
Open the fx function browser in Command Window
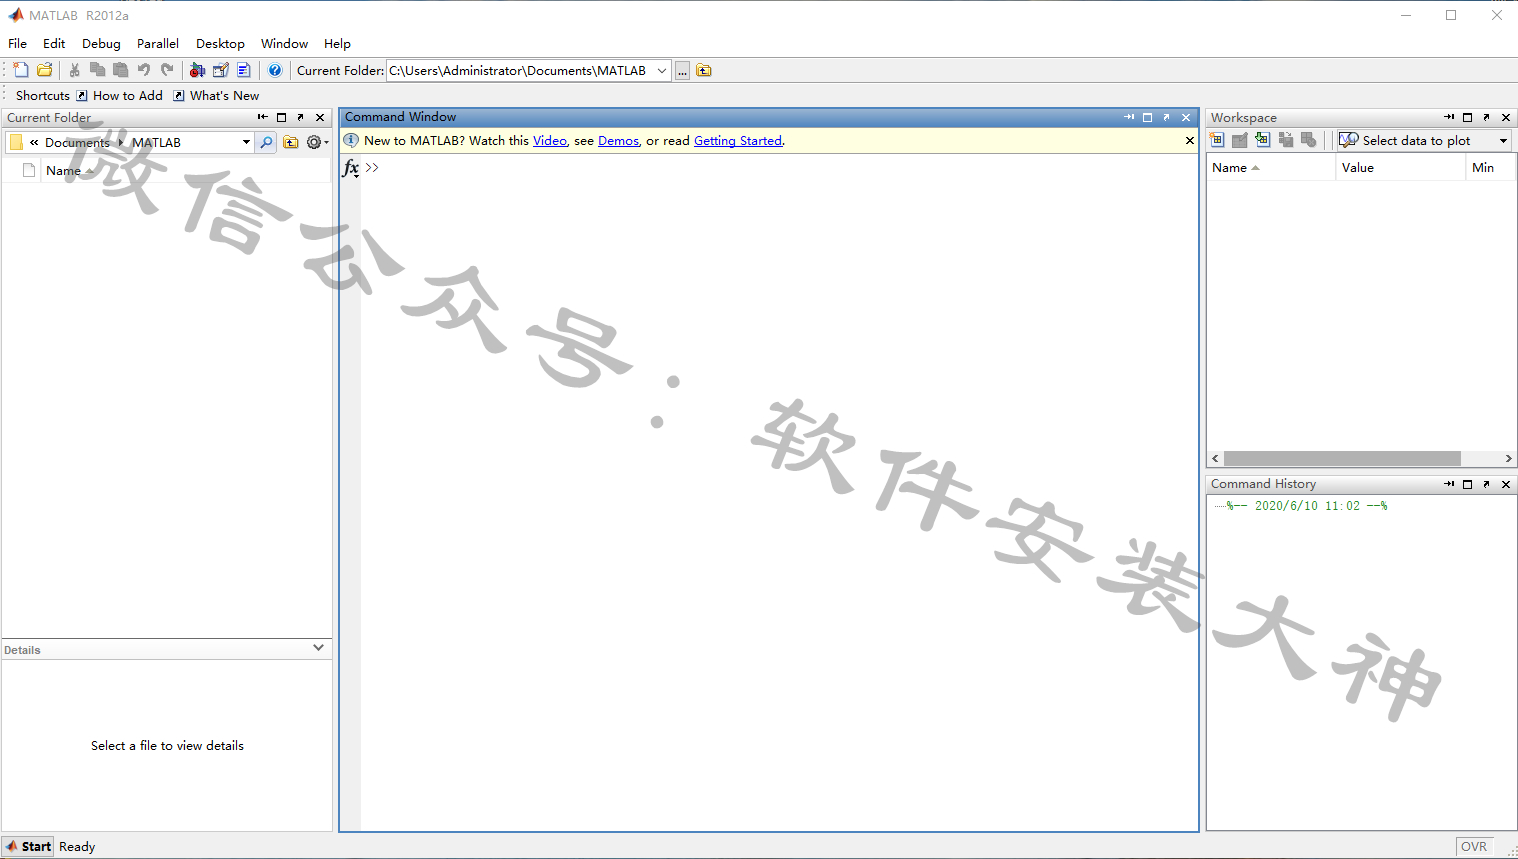[x=351, y=168]
